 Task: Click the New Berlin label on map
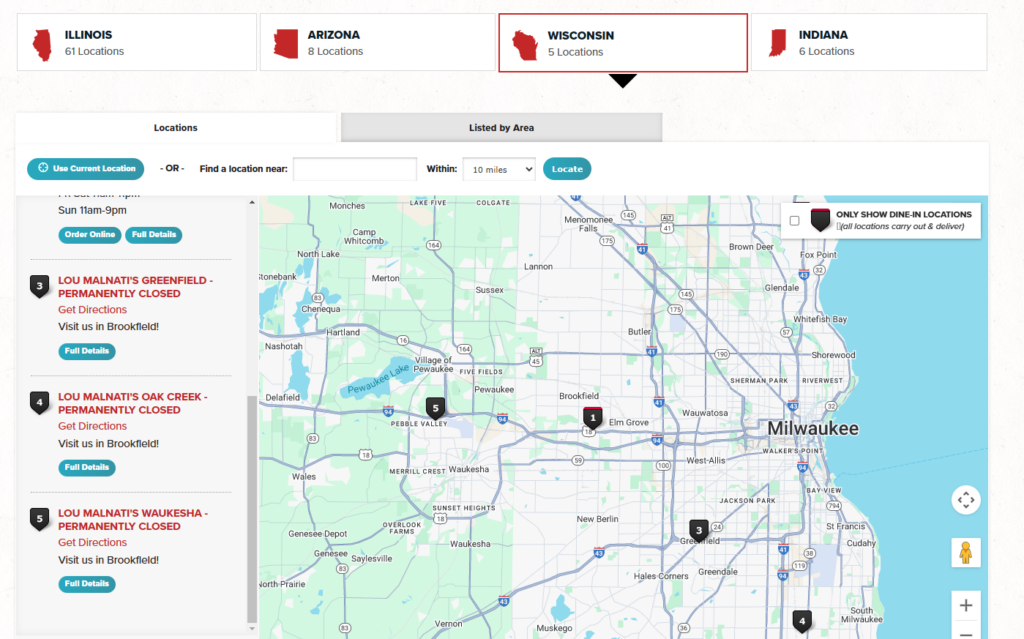point(597,519)
